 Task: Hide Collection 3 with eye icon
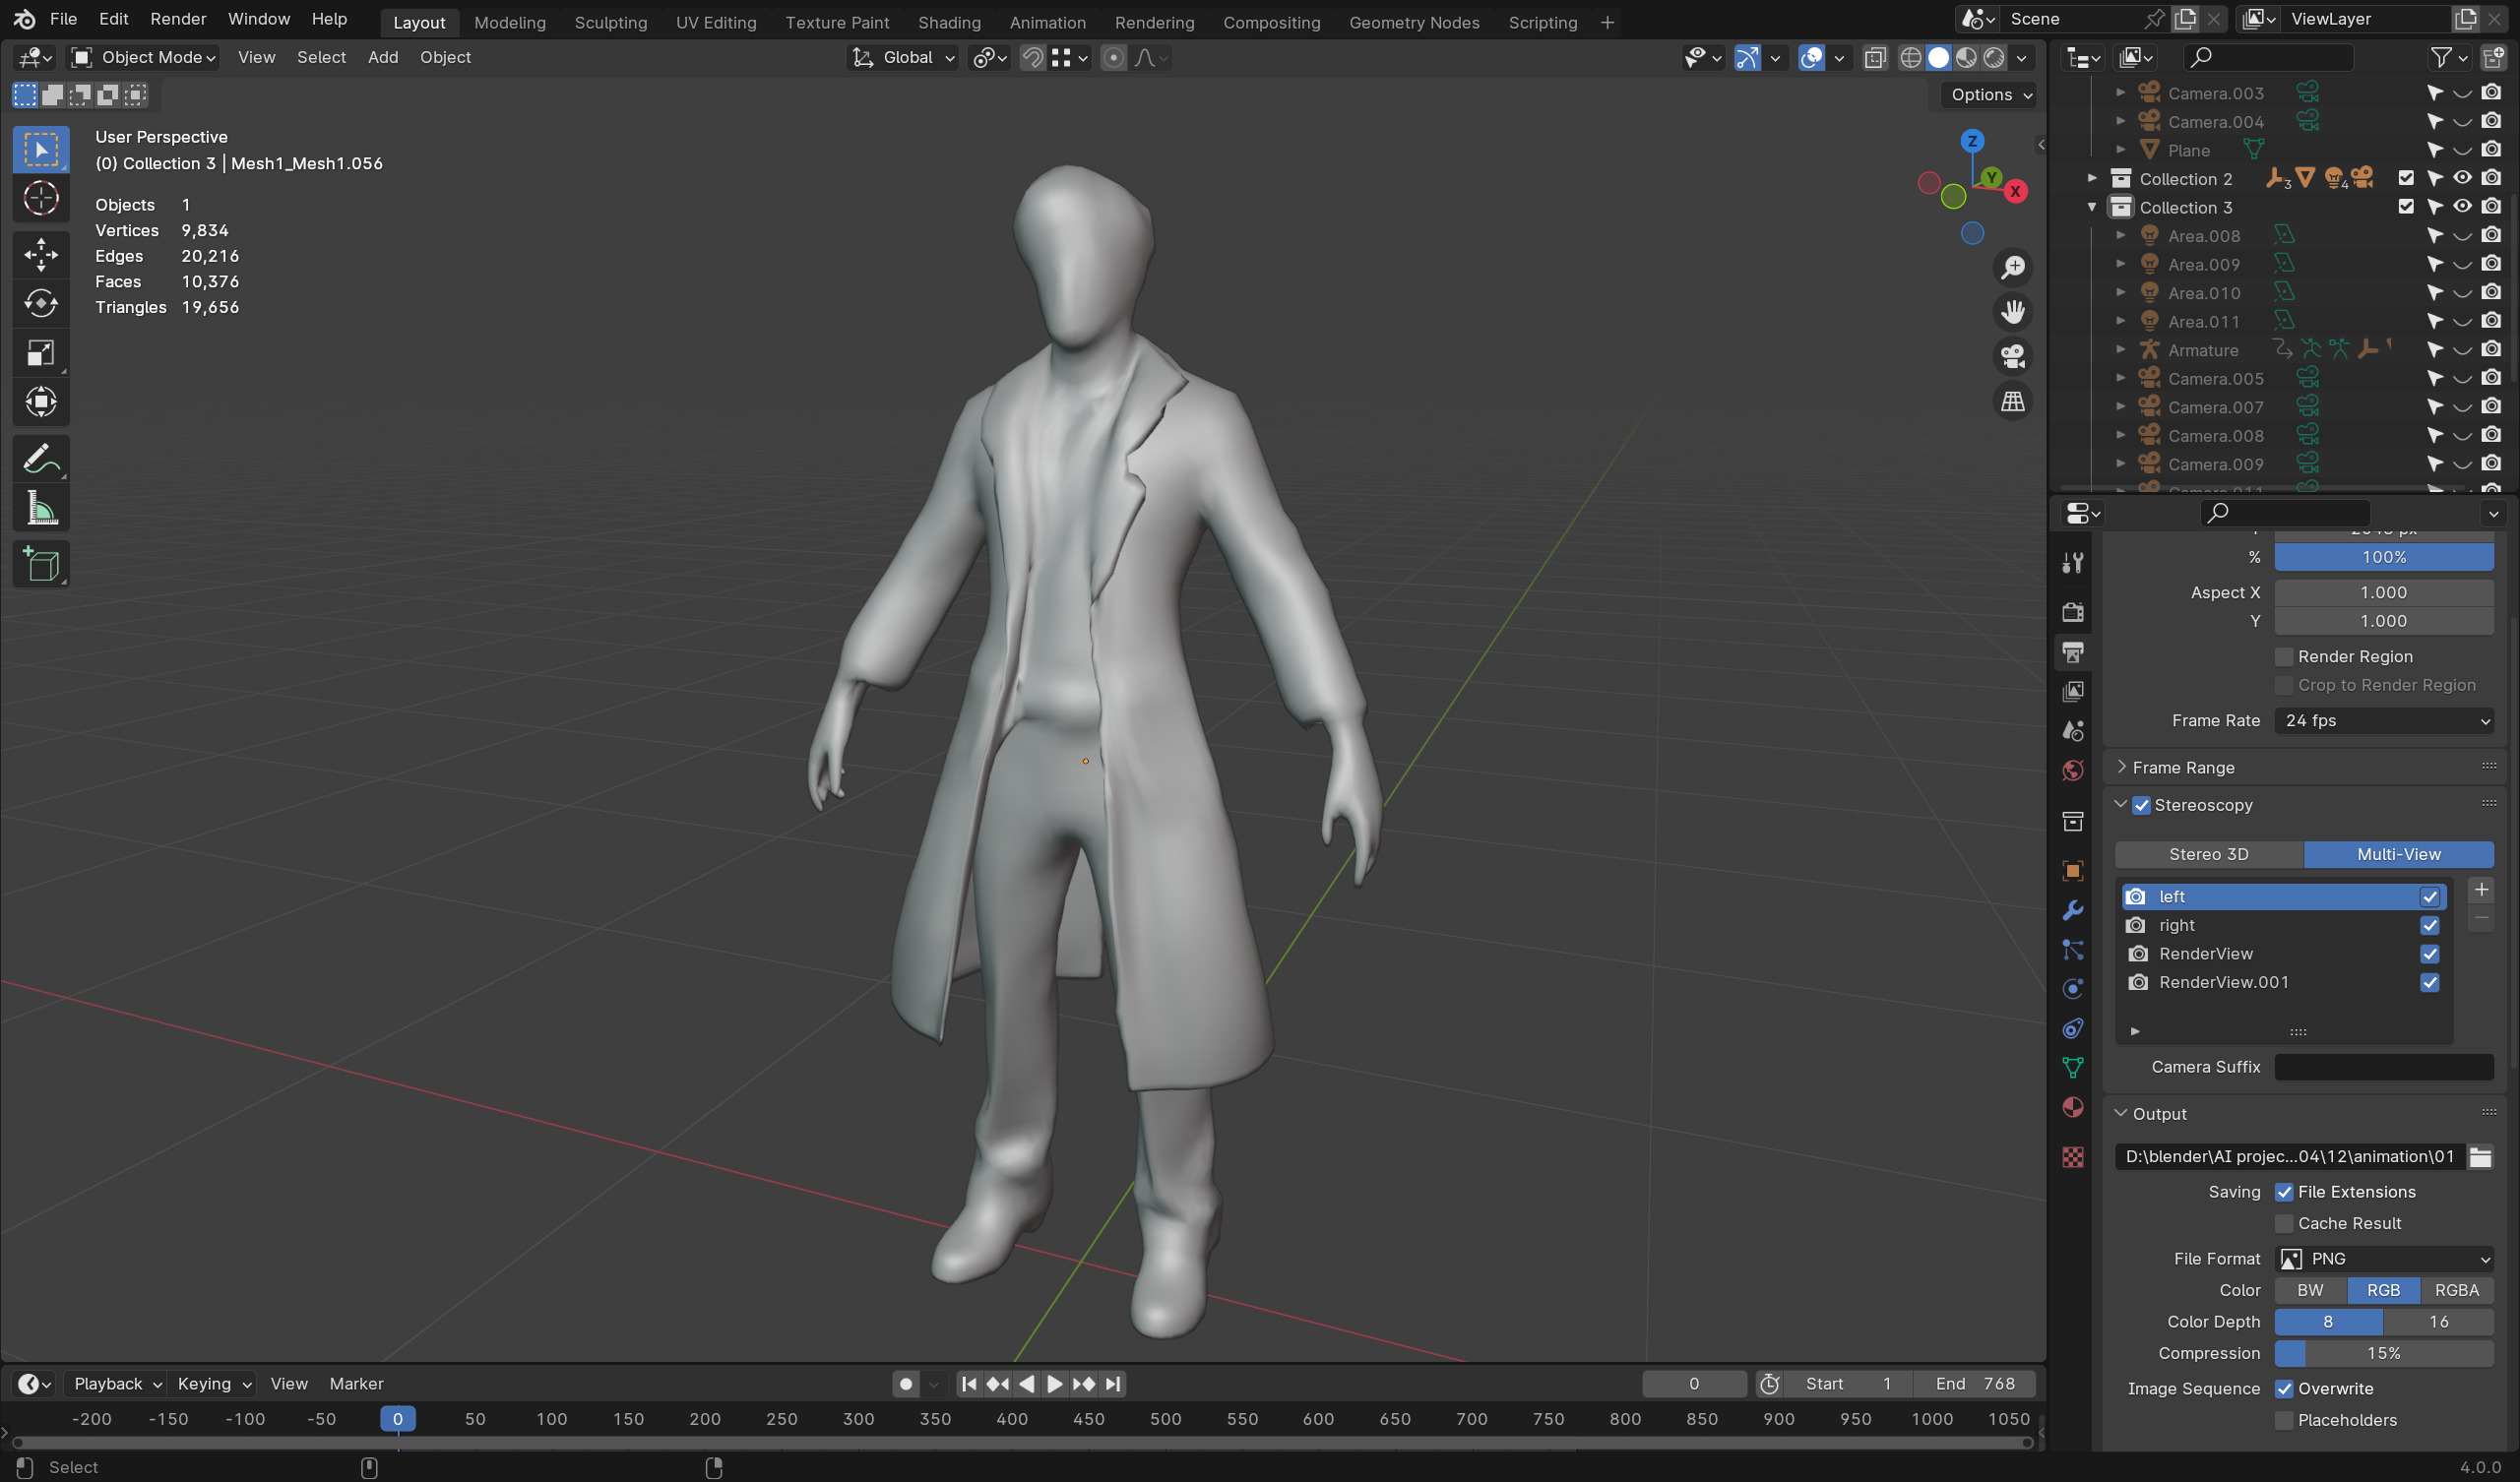point(2462,207)
